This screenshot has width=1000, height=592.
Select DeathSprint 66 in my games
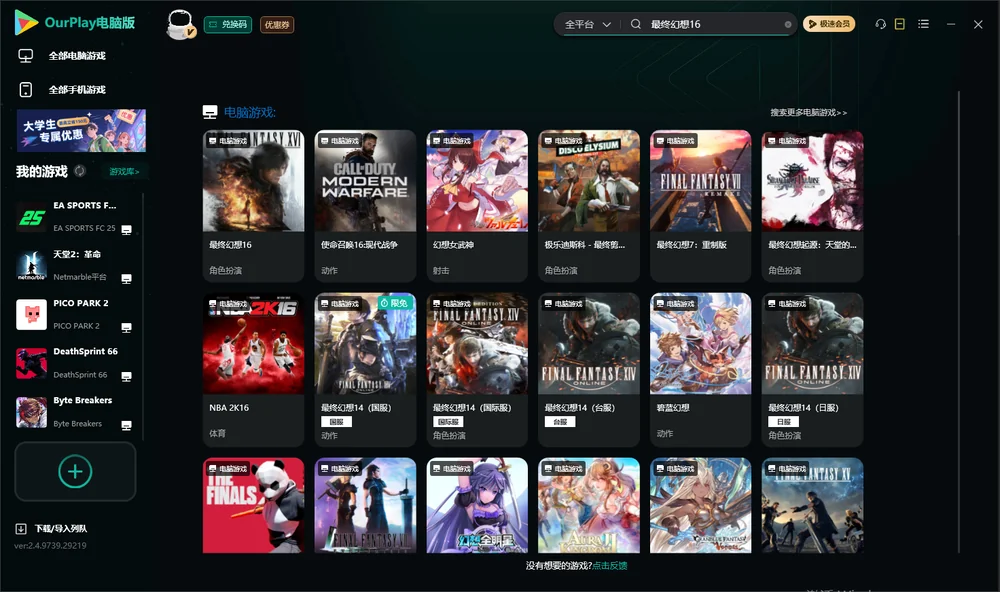tap(75, 363)
